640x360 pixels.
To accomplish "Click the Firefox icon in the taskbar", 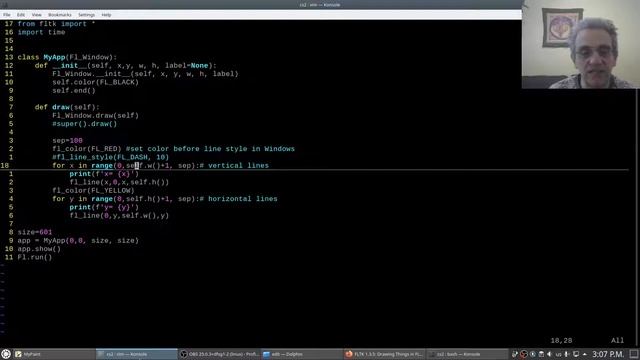I will click(x=349, y=354).
